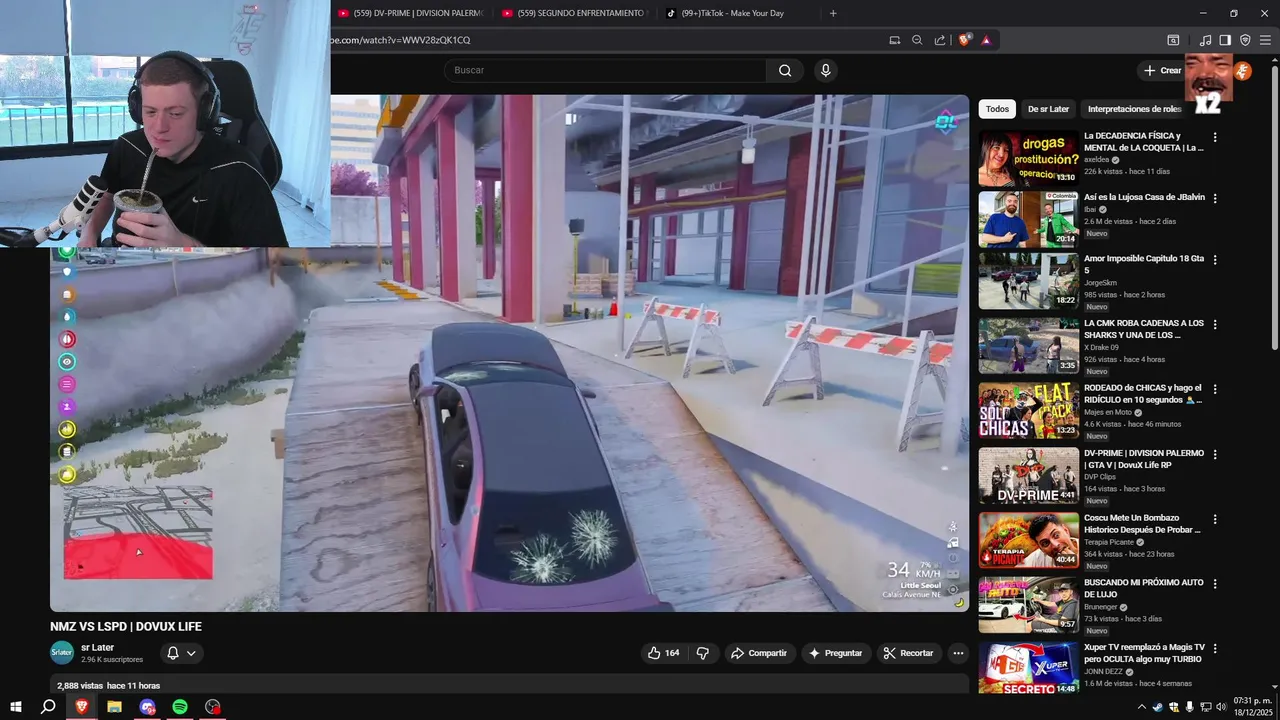This screenshot has width=1280, height=720.
Task: Open Brave media control music note icon
Action: coord(1205,40)
